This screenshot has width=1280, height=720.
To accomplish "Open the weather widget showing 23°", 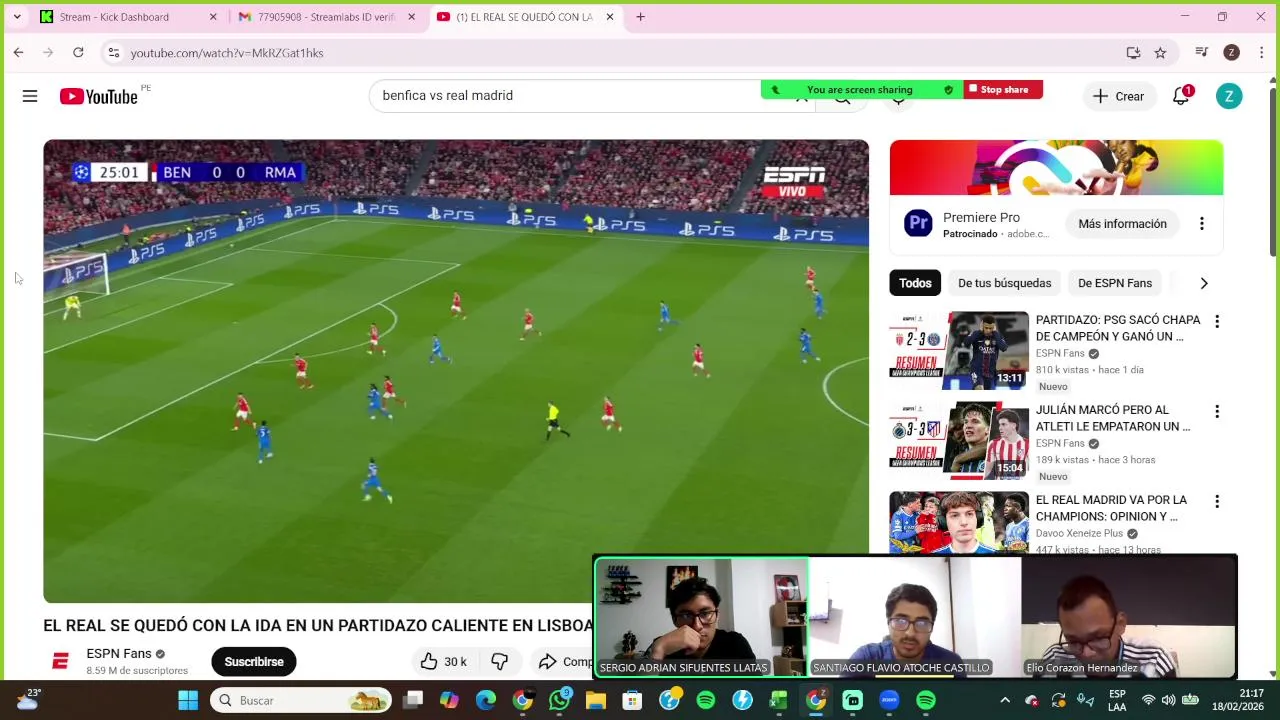I will point(27,700).
